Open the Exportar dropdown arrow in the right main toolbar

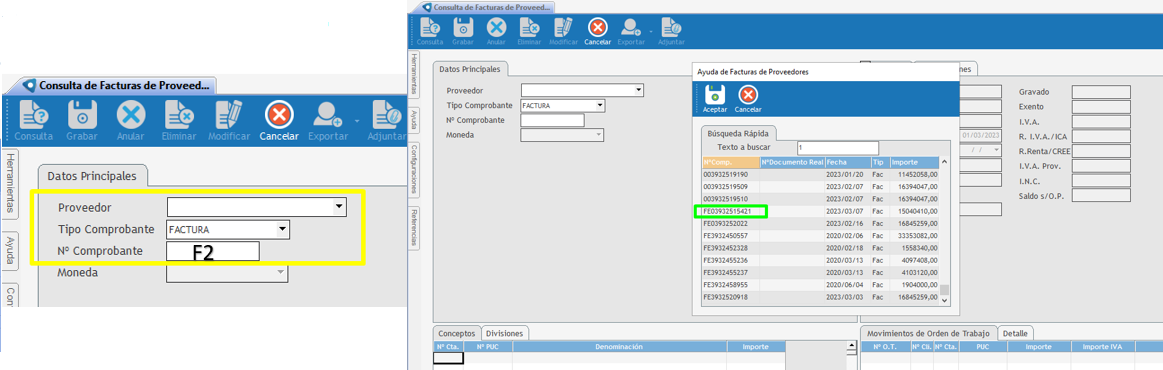pos(651,32)
